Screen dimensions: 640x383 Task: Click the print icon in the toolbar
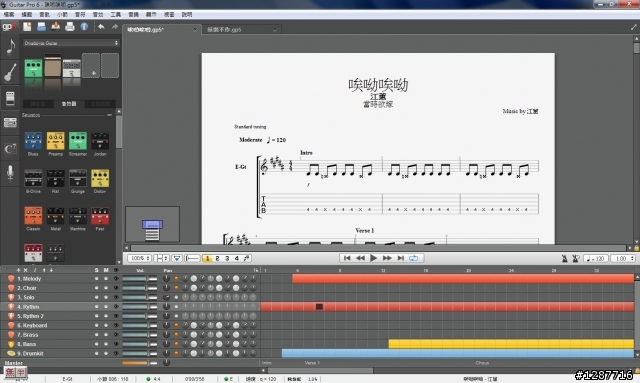[x=70, y=27]
